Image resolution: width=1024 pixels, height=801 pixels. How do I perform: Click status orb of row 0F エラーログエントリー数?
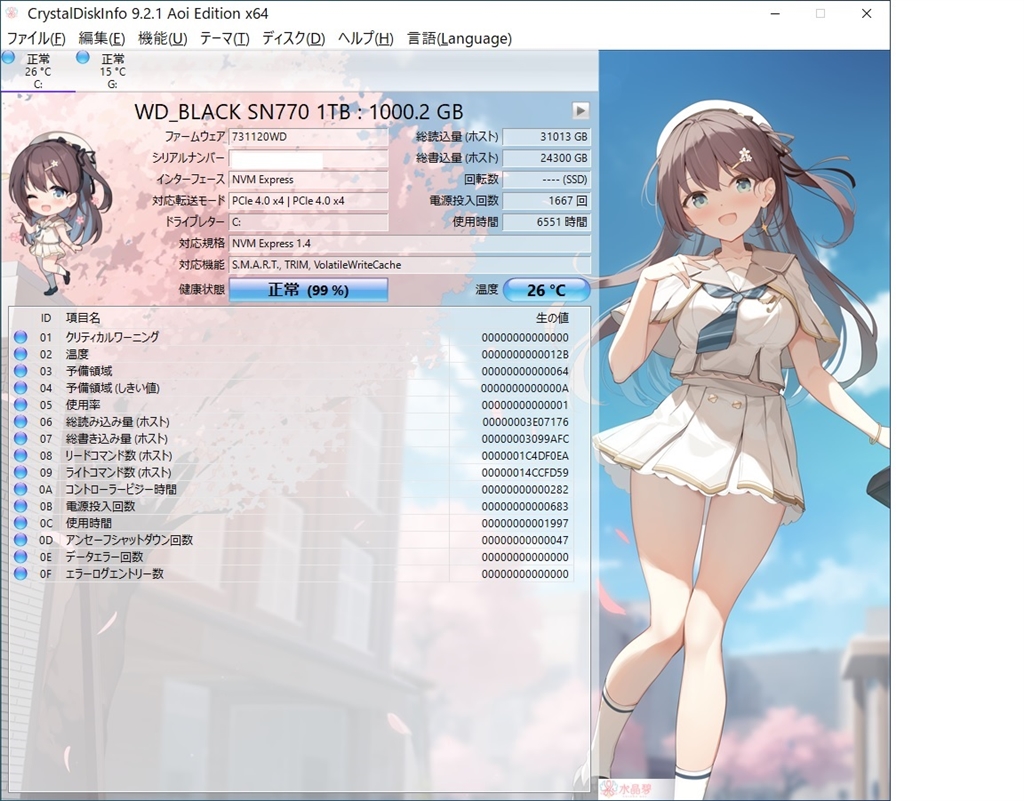pos(21,574)
